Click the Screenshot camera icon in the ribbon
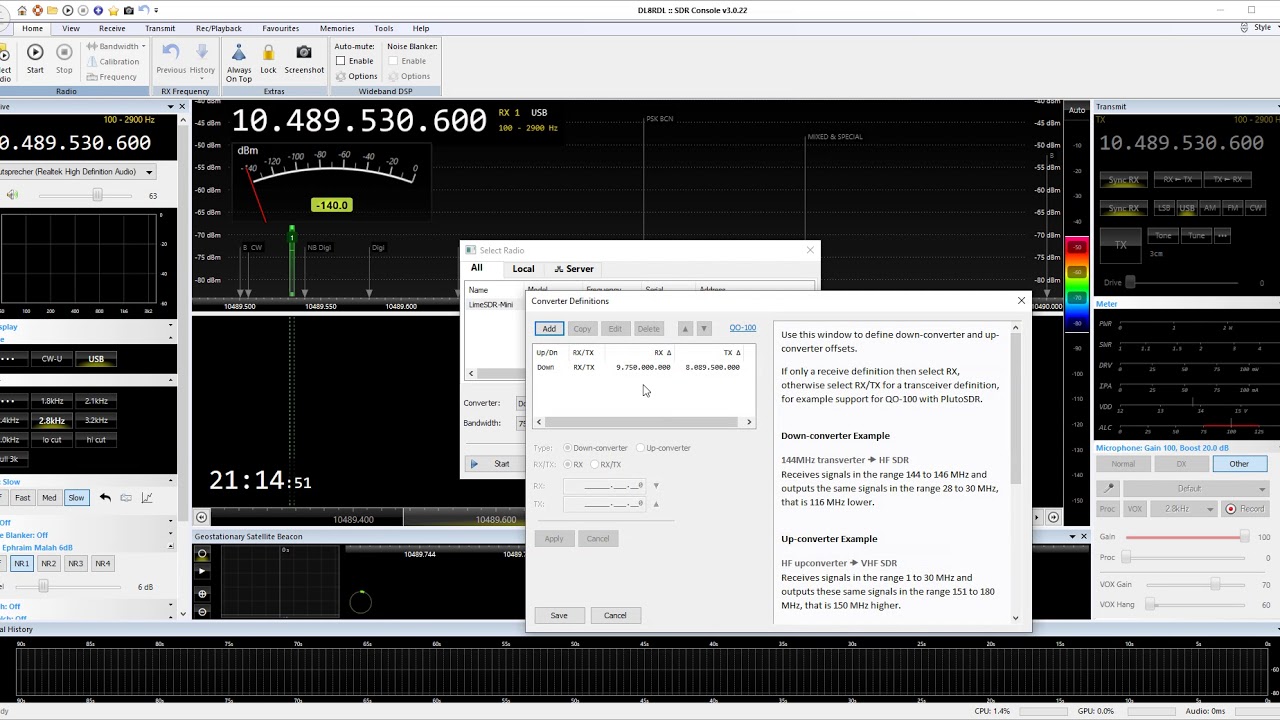Viewport: 1280px width, 720px height. point(304,53)
